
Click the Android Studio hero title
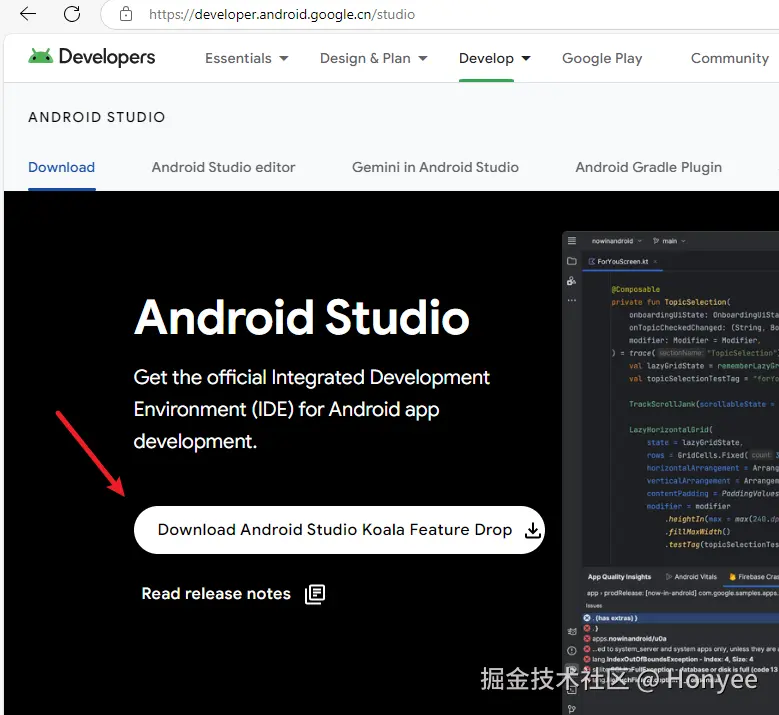(x=302, y=318)
